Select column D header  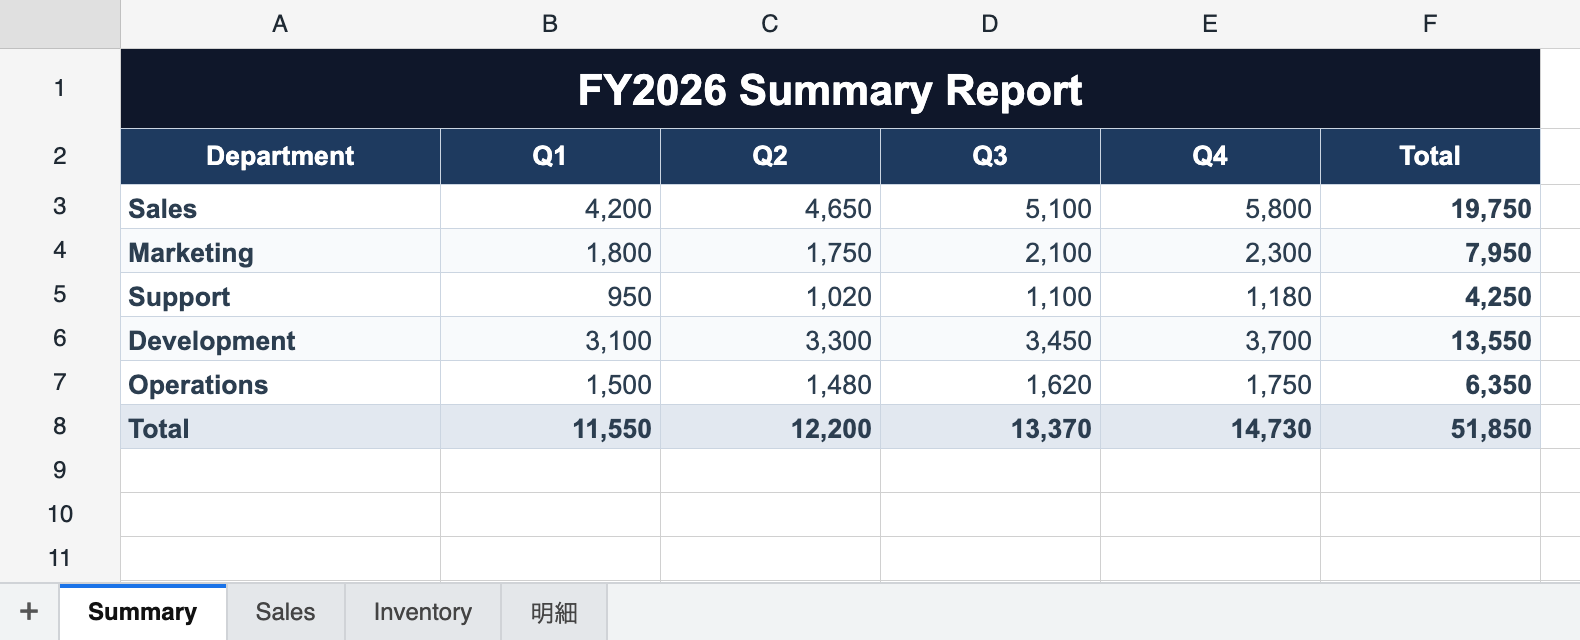coord(990,24)
